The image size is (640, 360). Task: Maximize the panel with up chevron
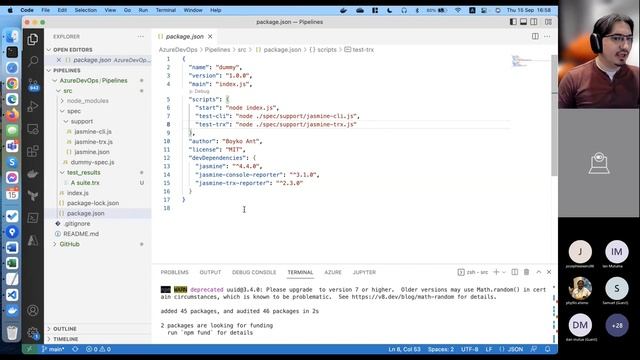point(538,272)
